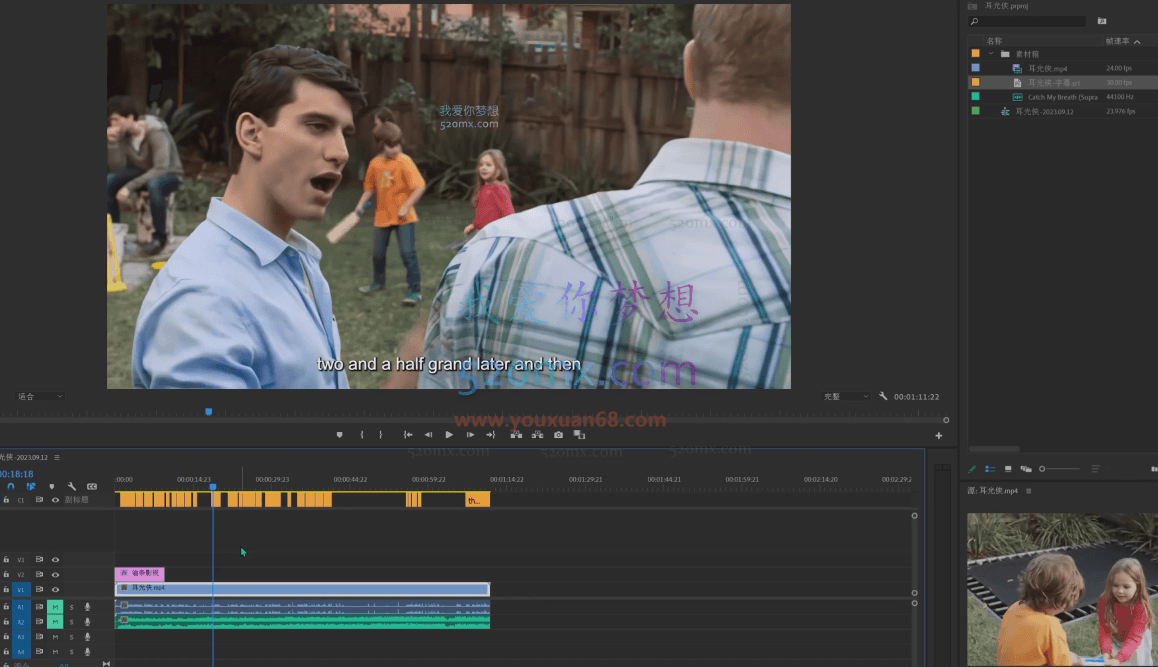This screenshot has width=1158, height=667.
Task: Open the timeline sequence panel menu
Action: tap(57, 458)
